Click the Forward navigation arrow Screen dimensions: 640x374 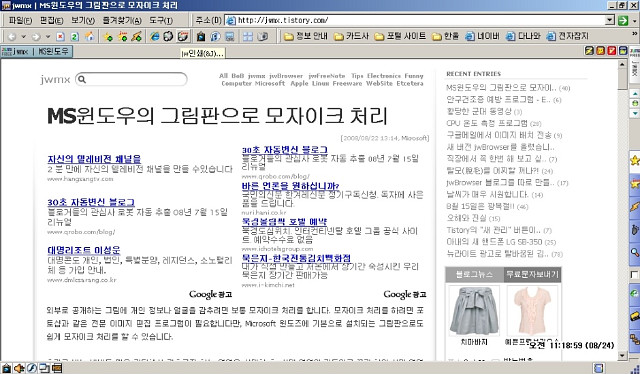pyautogui.click(x=36, y=37)
